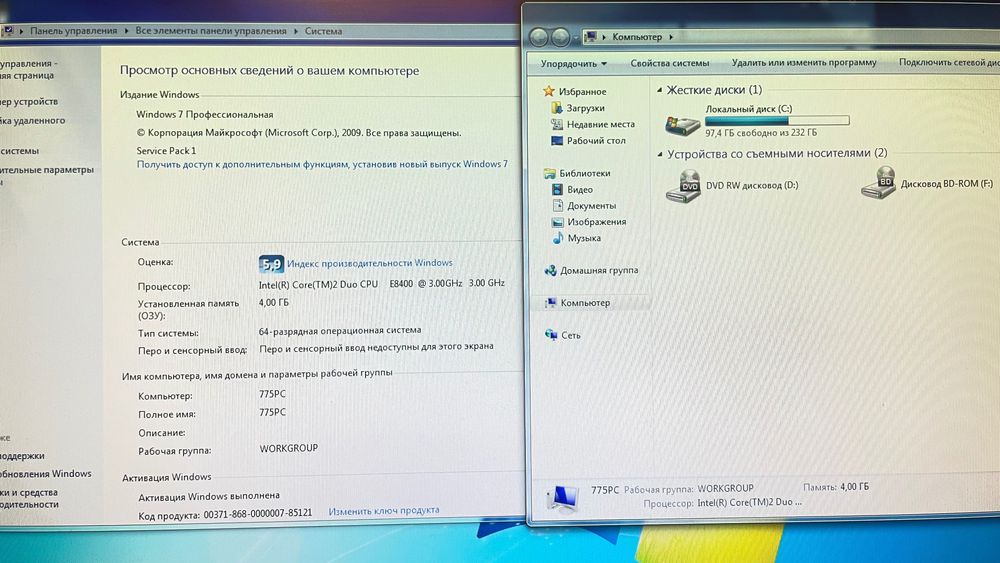Select Изображения under Библиотеки

point(596,222)
